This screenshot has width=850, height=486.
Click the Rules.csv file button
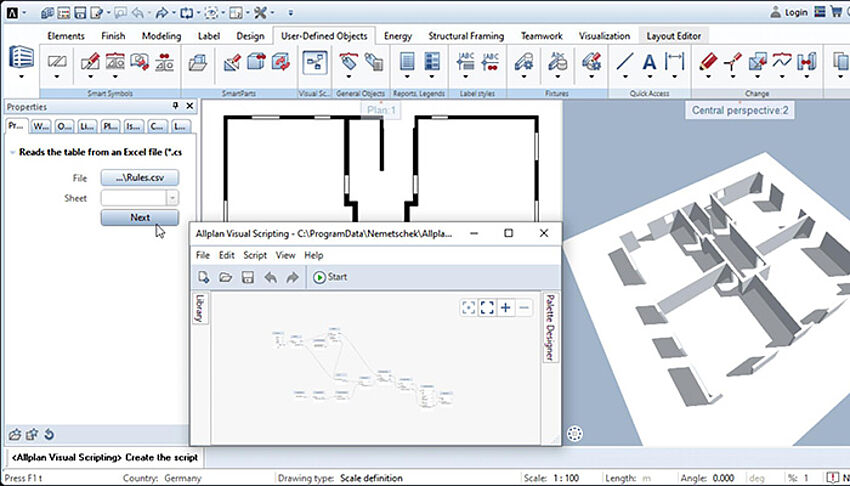(139, 178)
